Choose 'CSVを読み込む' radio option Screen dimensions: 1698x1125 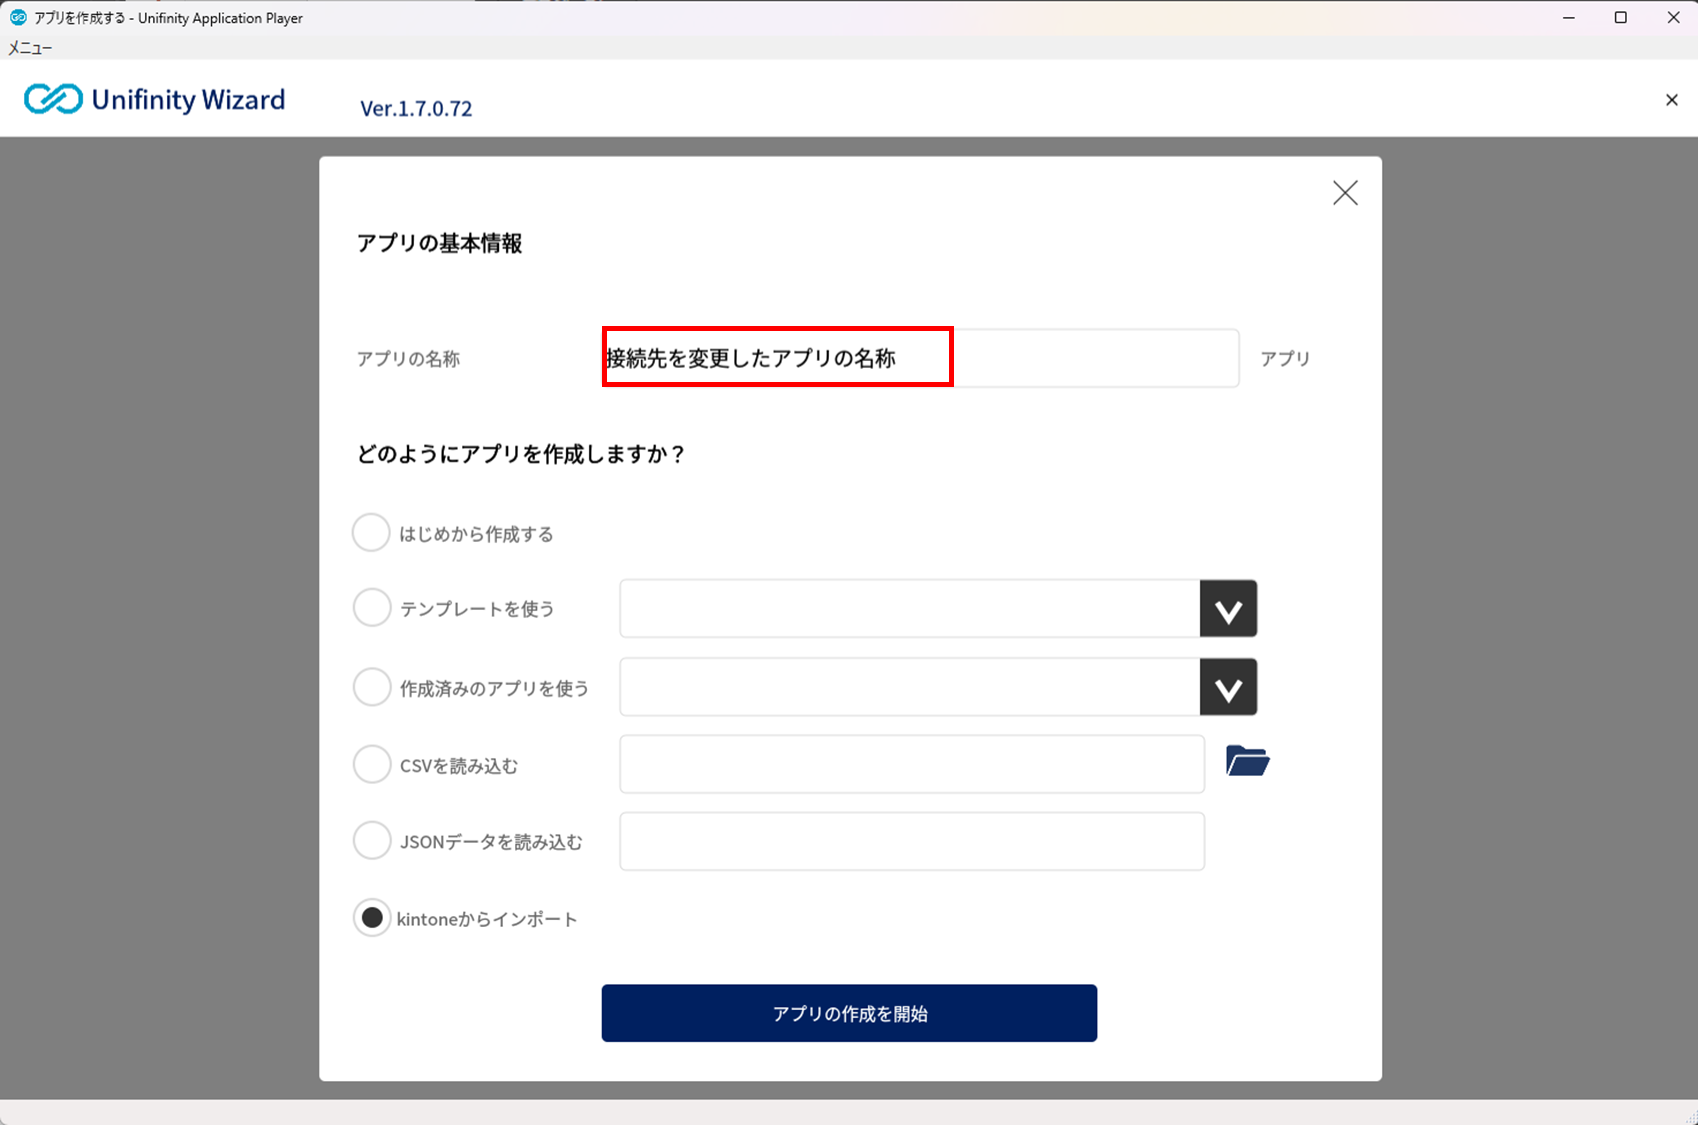pos(371,765)
